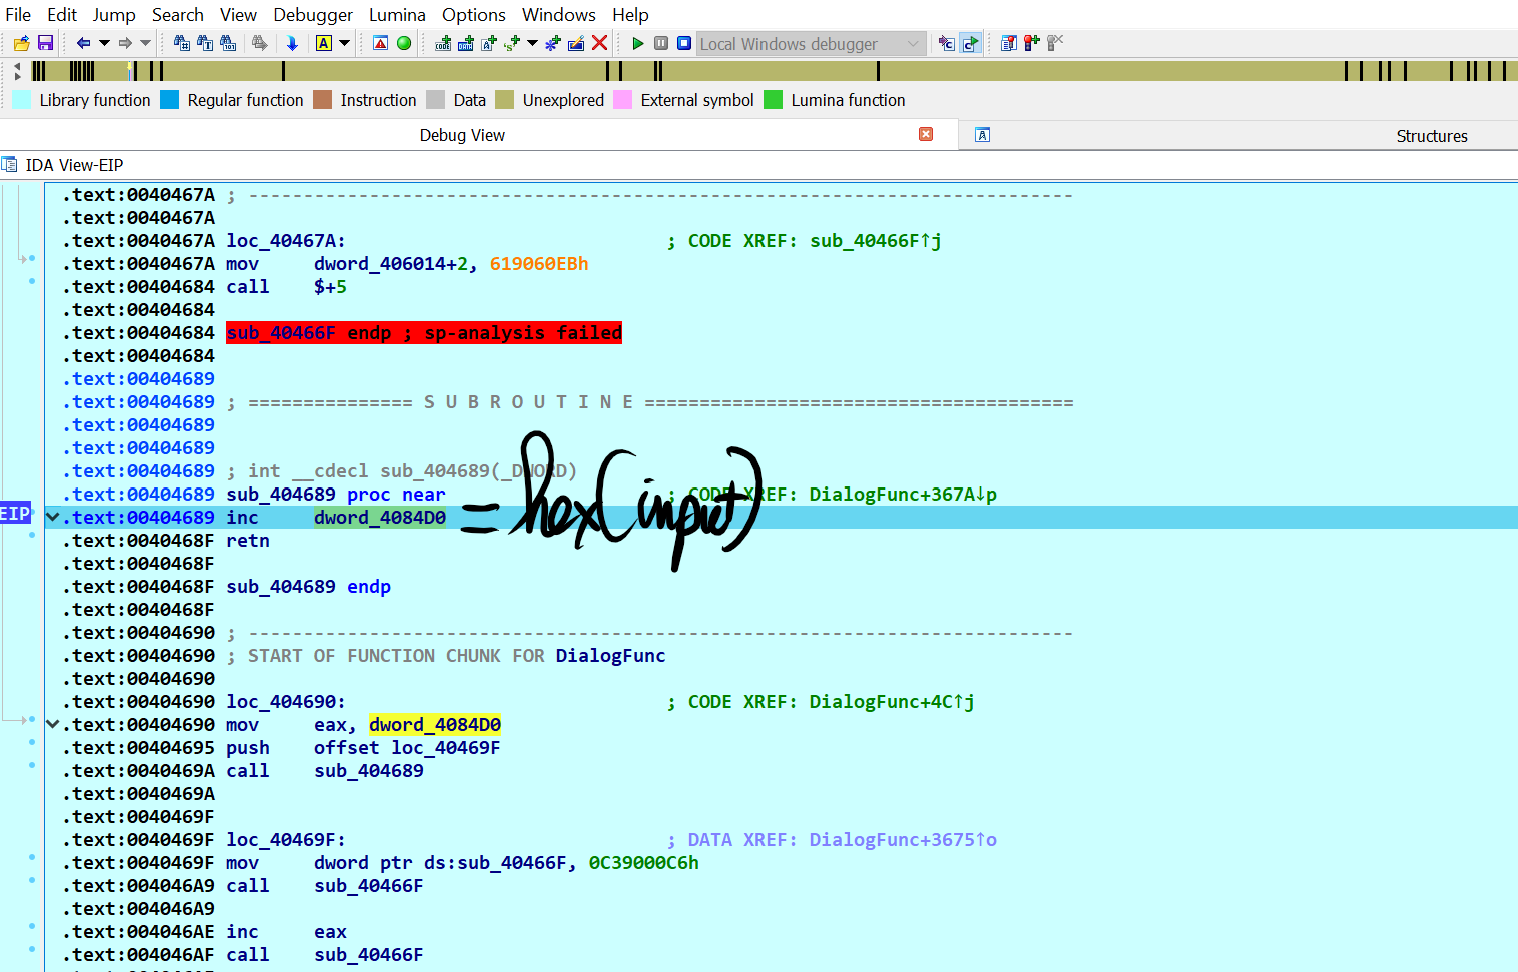
Task: Open the Lumina menu
Action: (x=397, y=15)
